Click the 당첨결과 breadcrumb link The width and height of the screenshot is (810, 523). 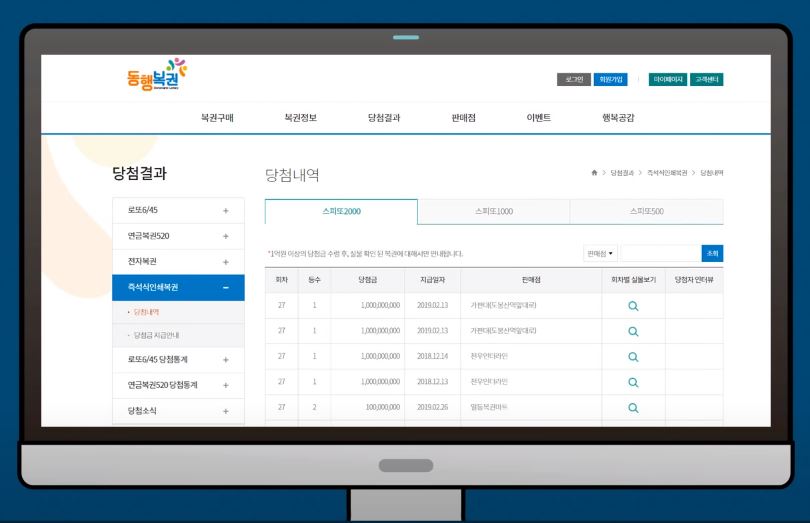[x=622, y=173]
